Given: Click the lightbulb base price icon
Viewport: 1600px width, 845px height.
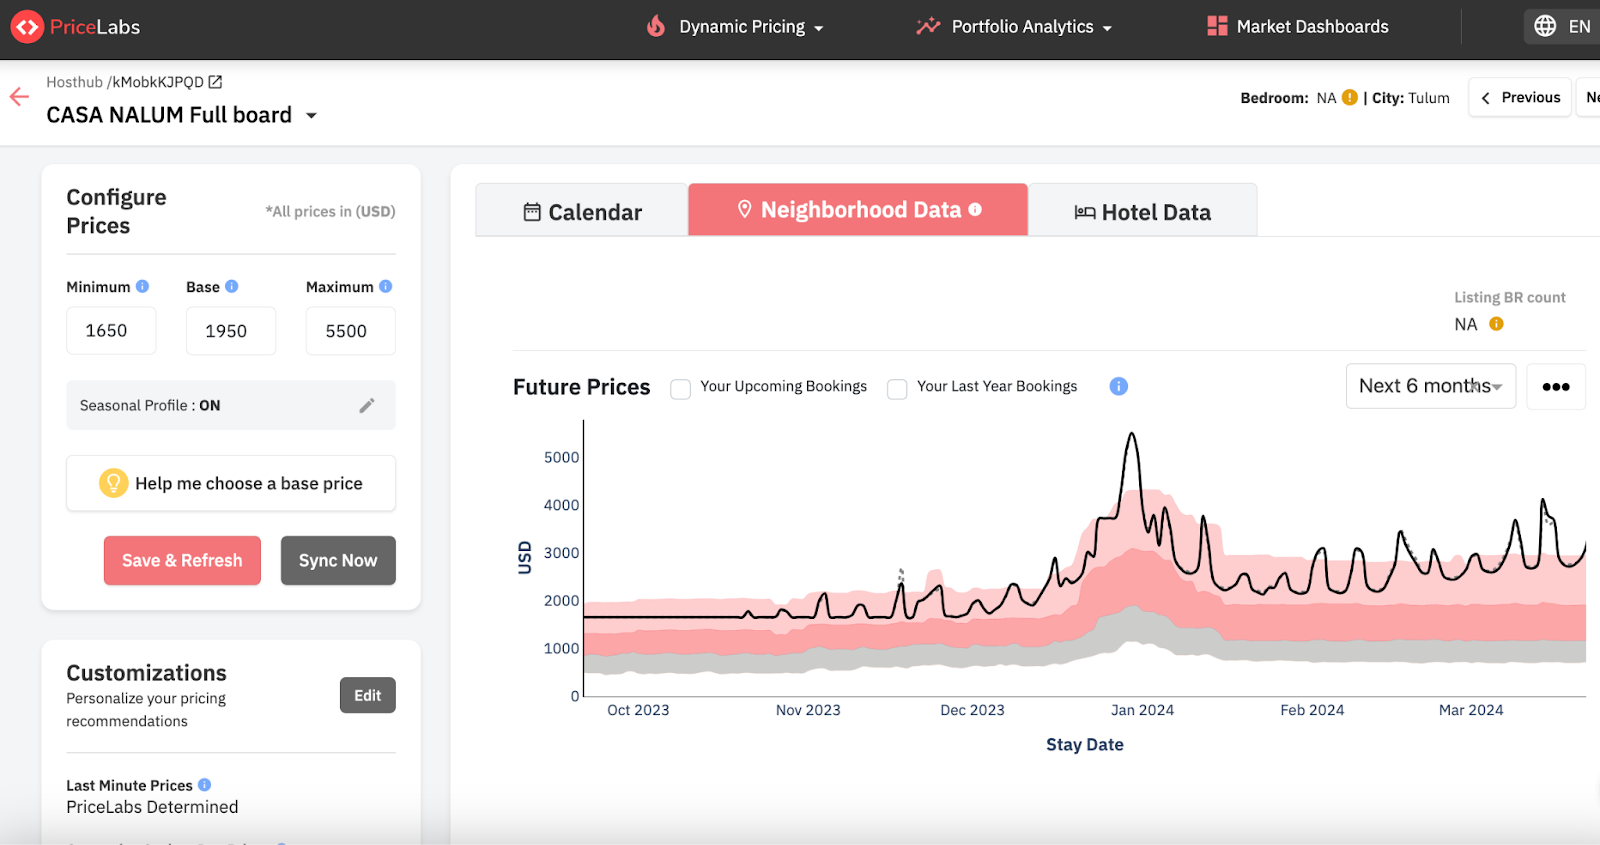Looking at the screenshot, I should click(113, 483).
